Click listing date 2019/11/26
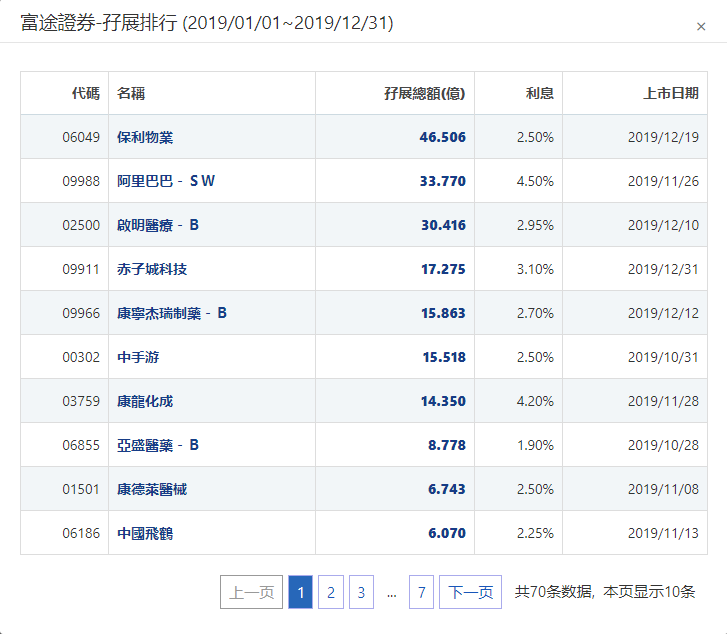The width and height of the screenshot is (727, 634). point(663,181)
